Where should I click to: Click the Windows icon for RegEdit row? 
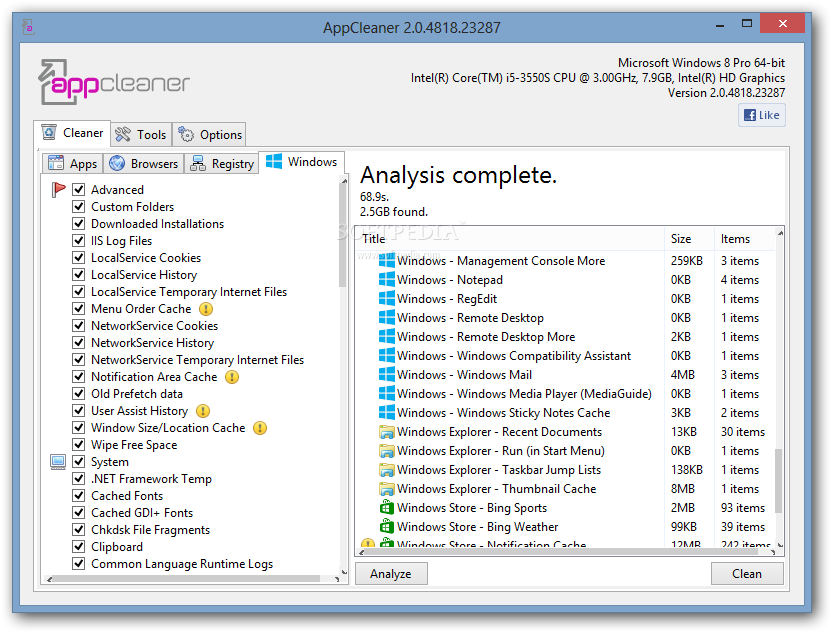pos(387,299)
